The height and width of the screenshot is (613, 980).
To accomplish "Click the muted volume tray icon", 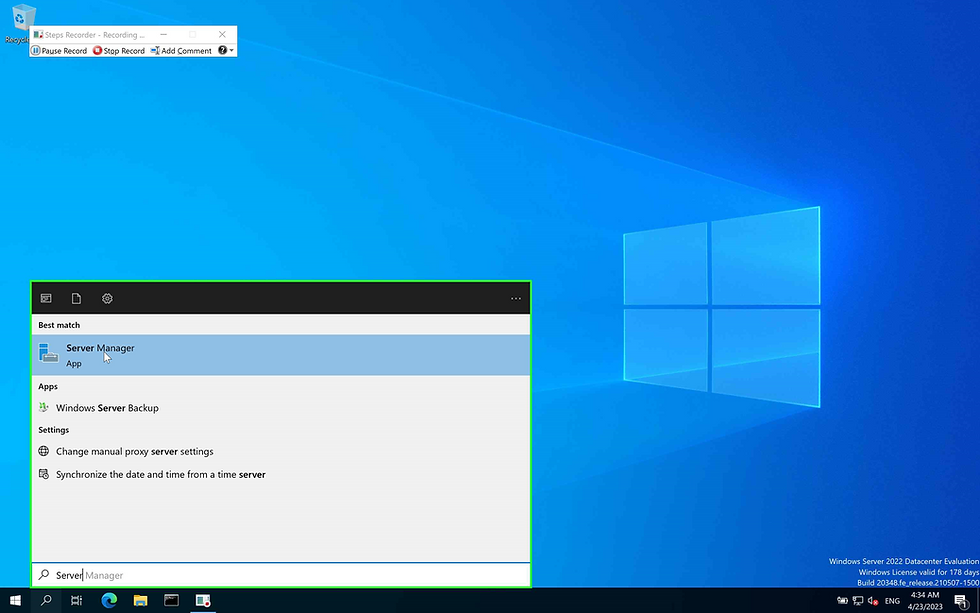I will click(x=873, y=601).
